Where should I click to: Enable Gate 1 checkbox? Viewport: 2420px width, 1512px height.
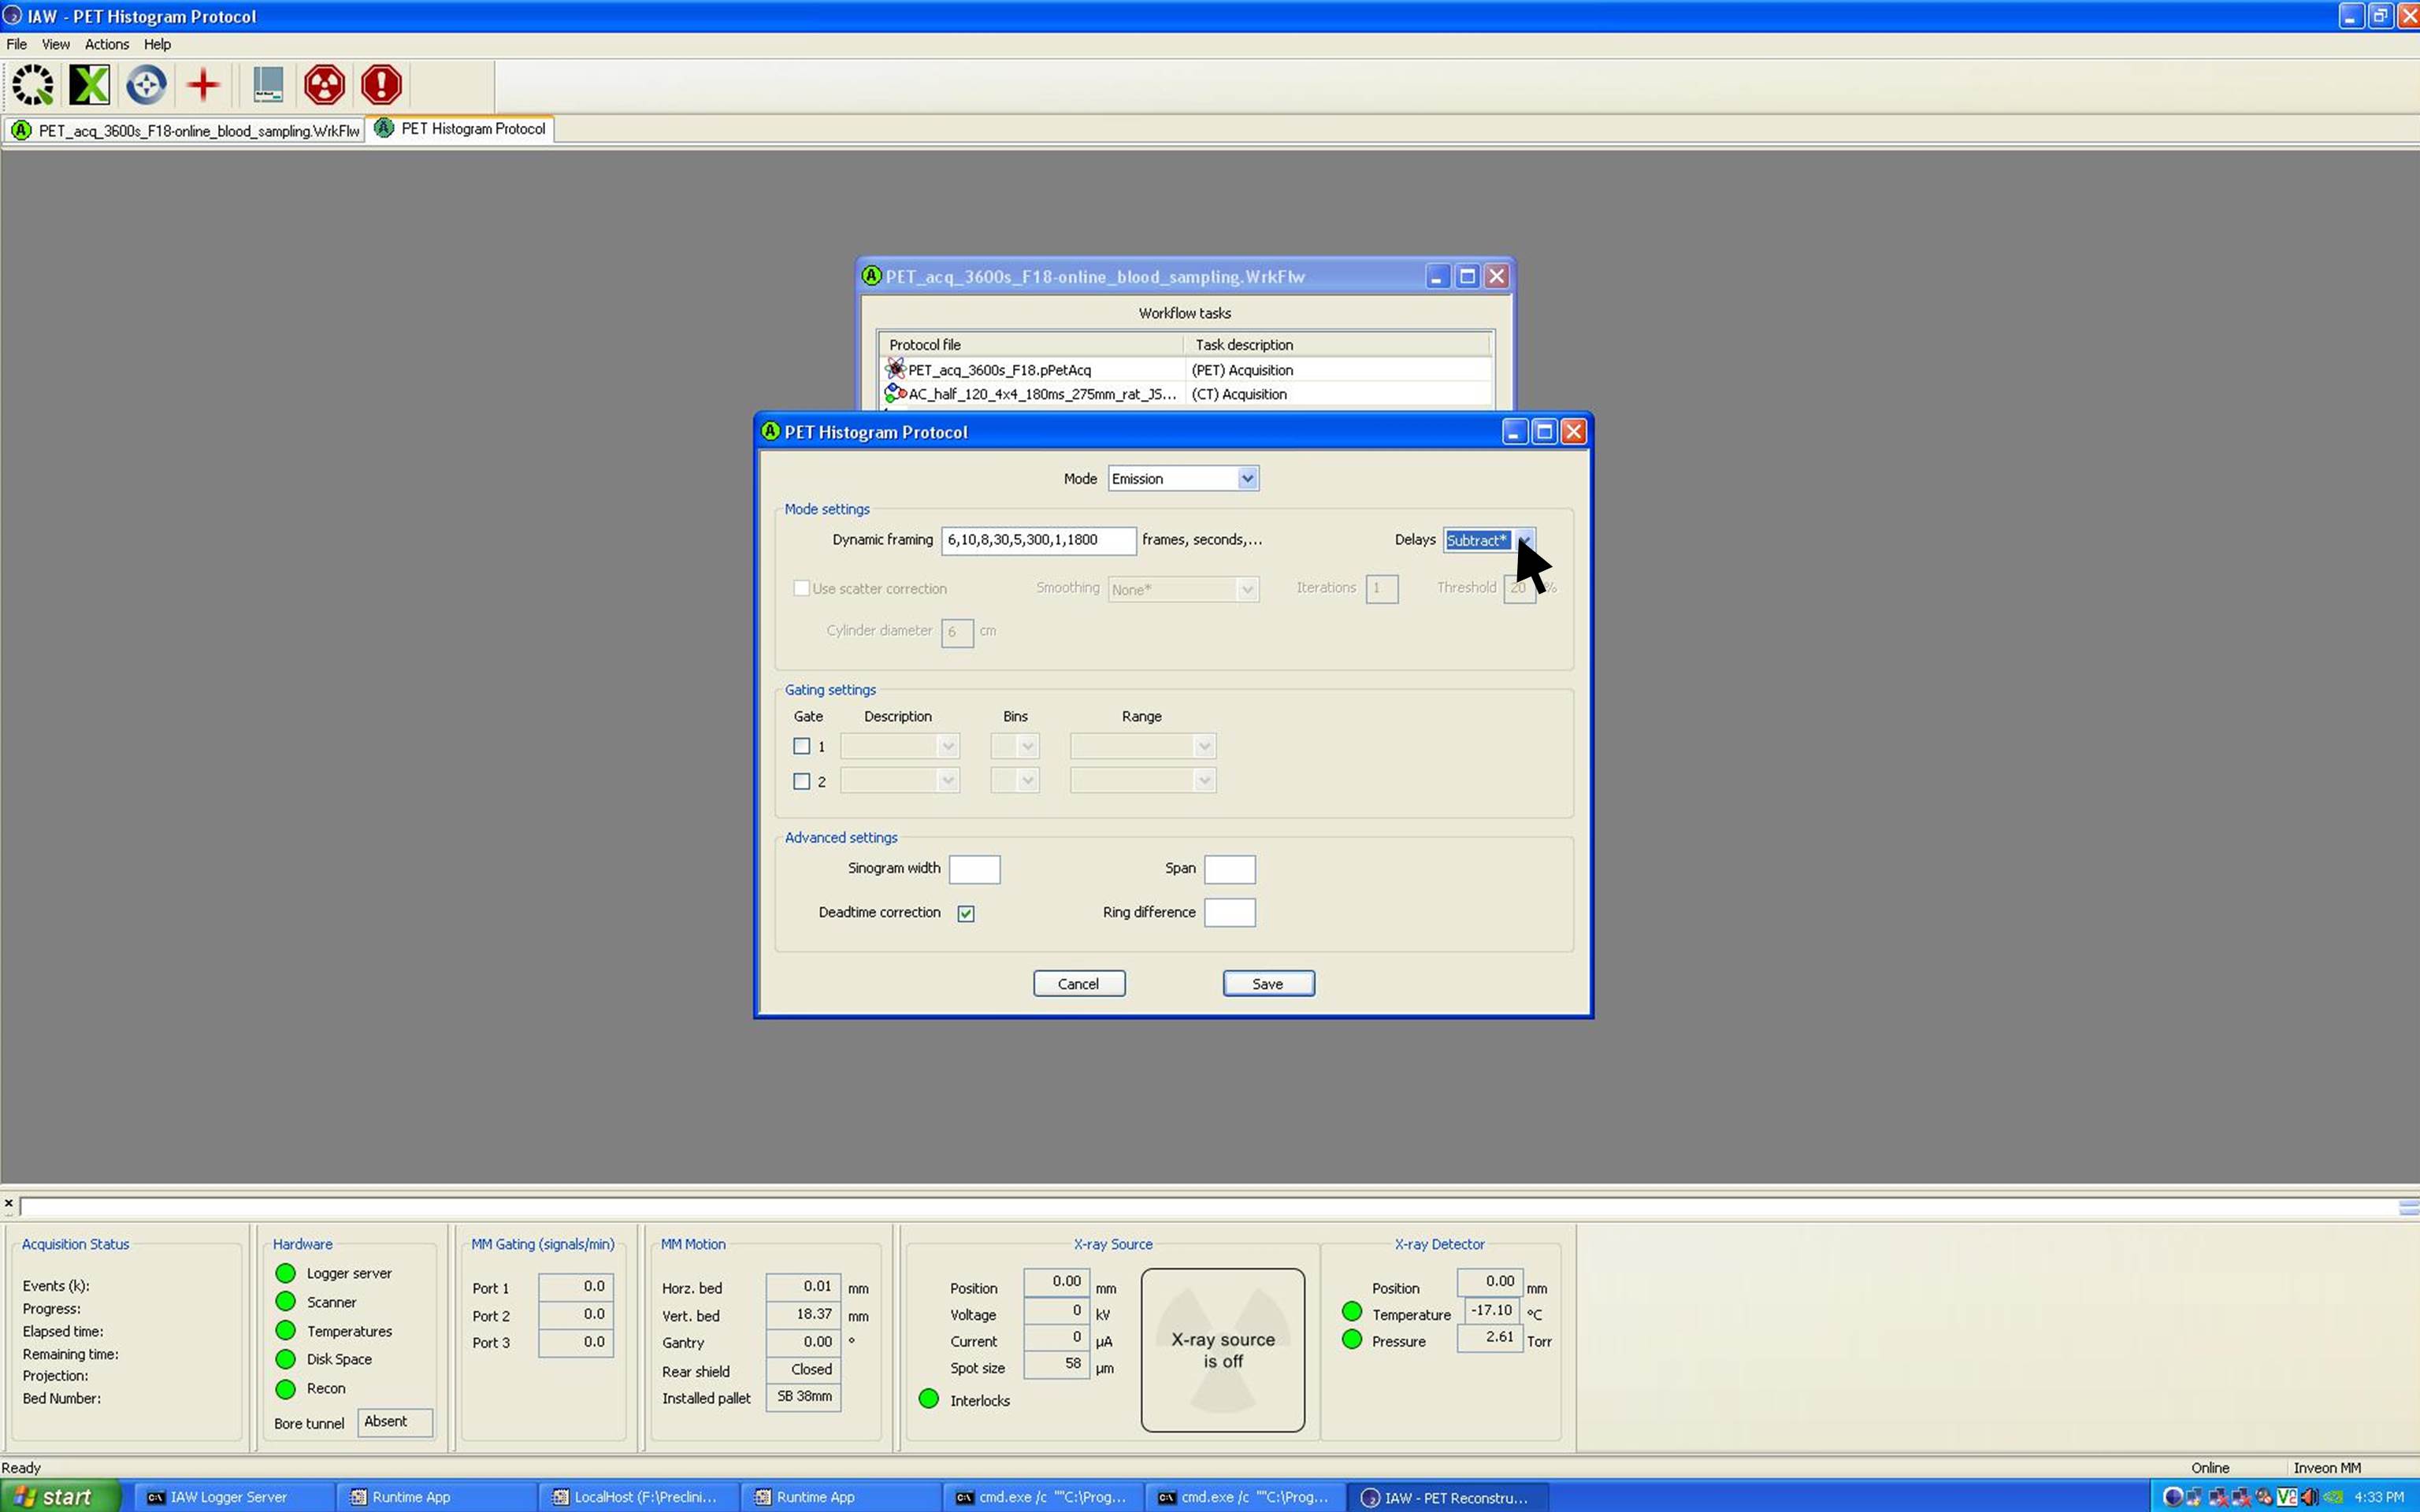[801, 746]
